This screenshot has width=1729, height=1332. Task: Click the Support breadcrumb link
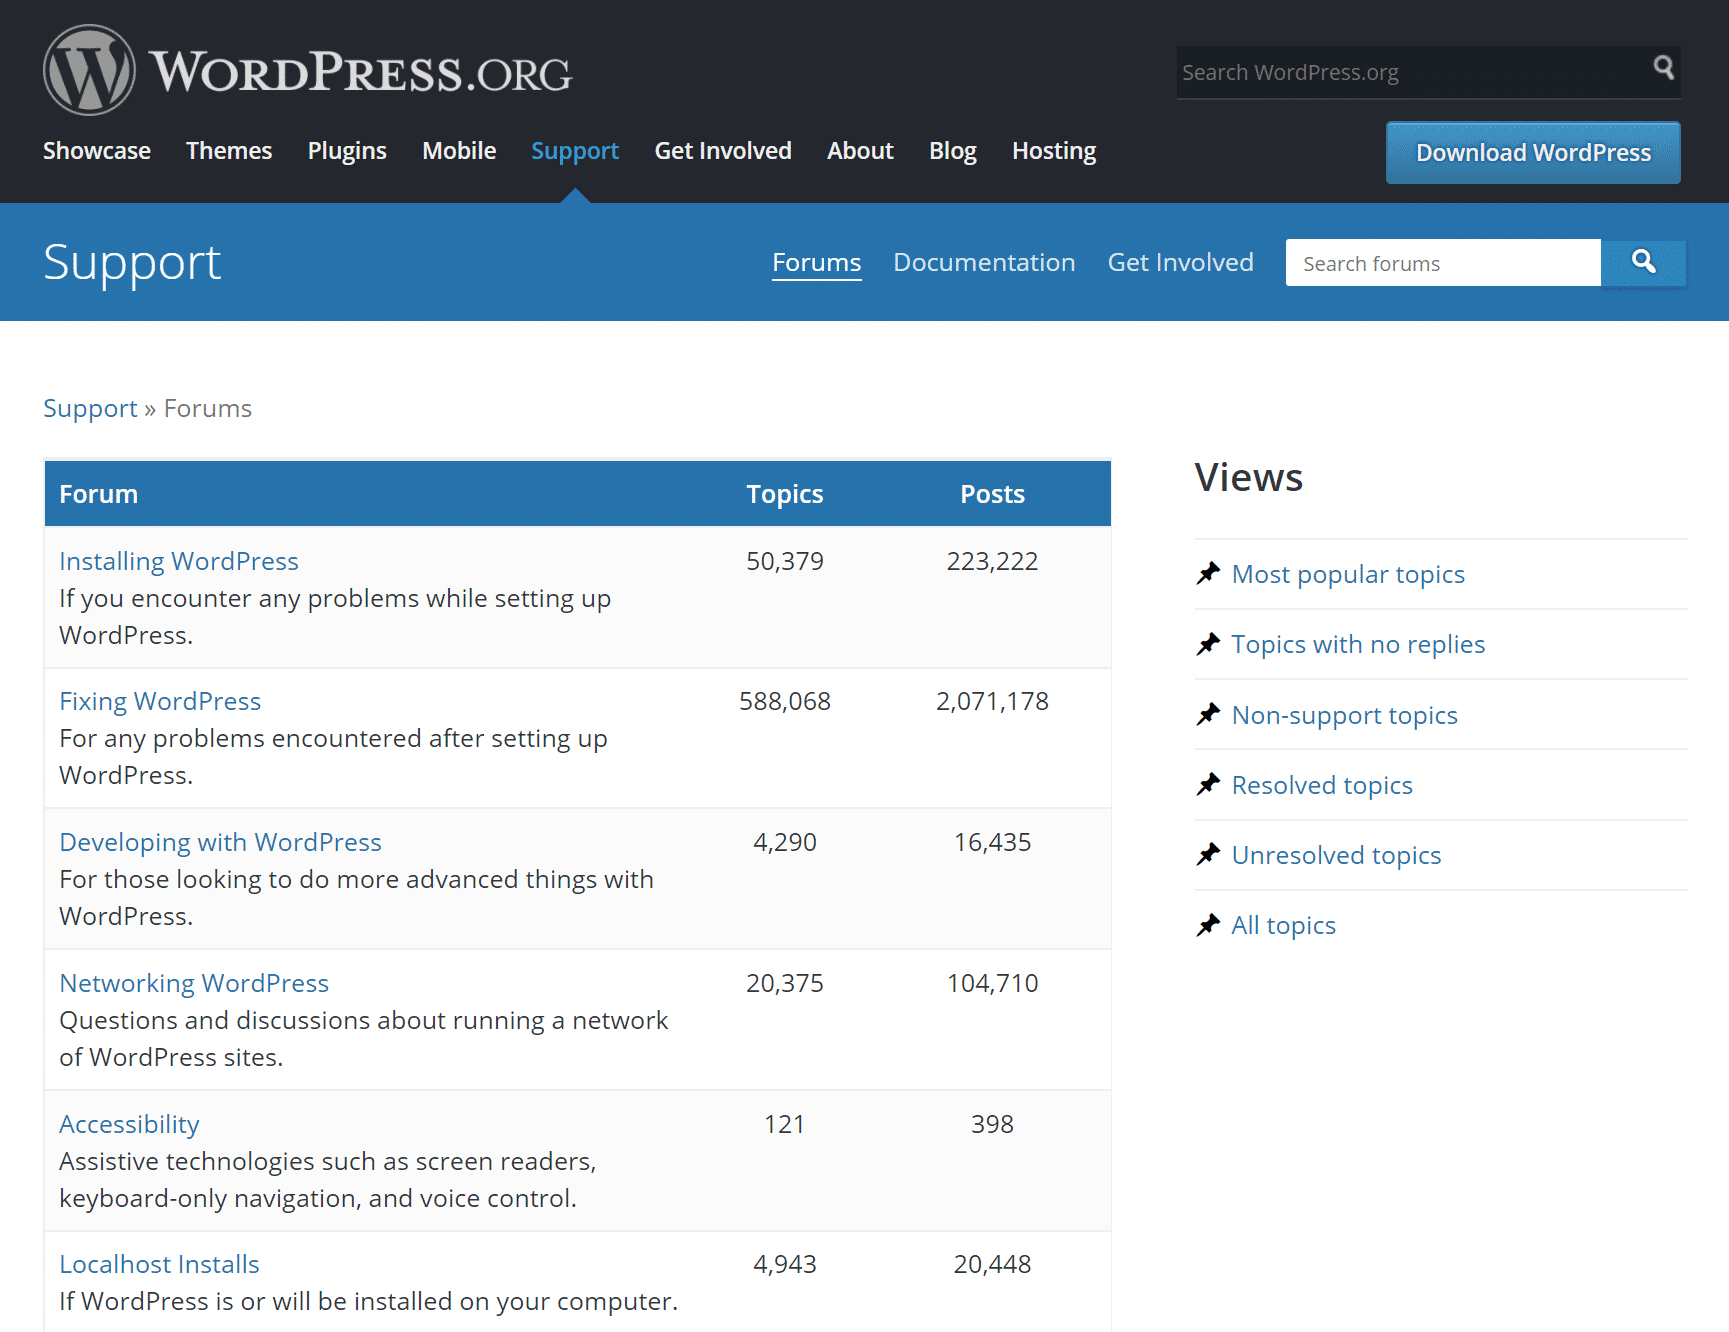pos(90,408)
